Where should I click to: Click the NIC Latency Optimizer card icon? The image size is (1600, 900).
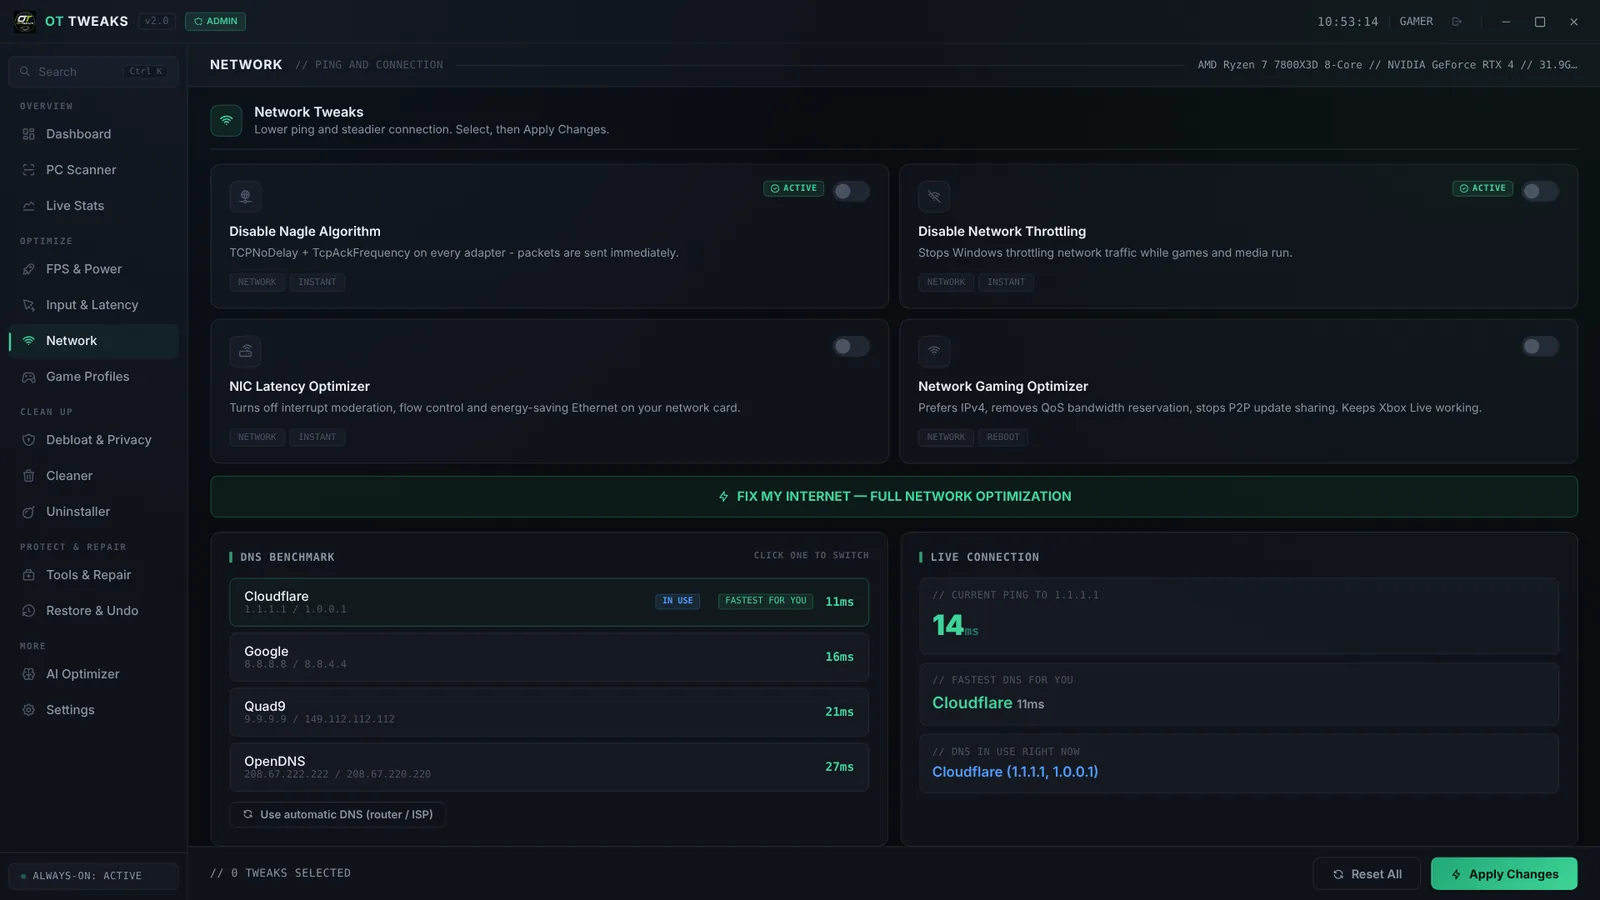(x=245, y=352)
